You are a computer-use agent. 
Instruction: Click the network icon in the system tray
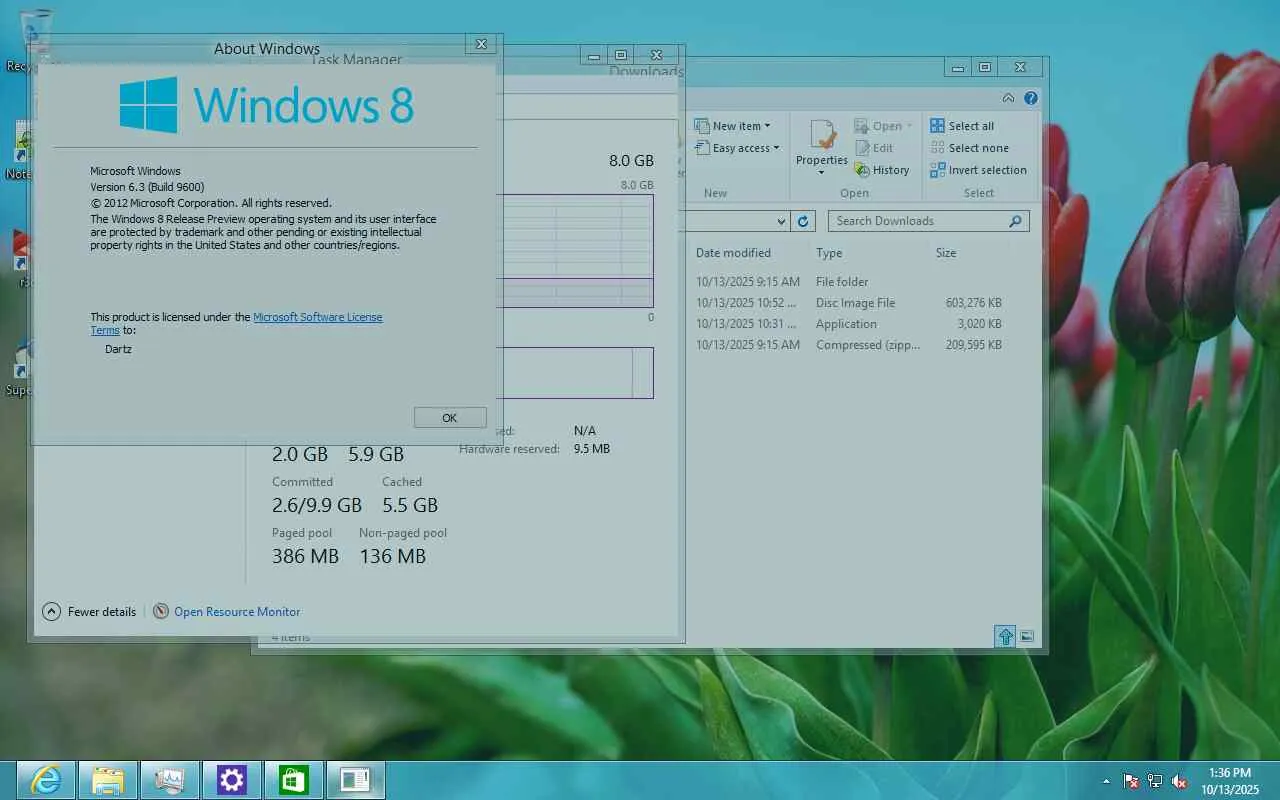(x=1155, y=781)
